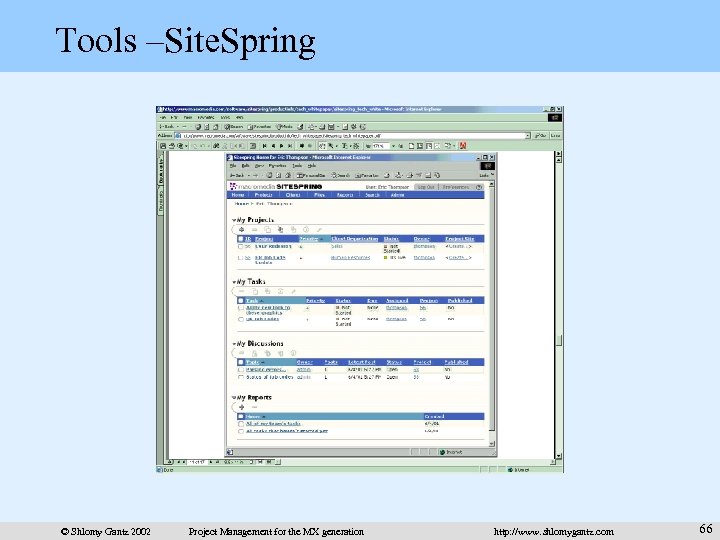Check the first discussion row checkbox
This screenshot has height=540, width=720.
click(240, 370)
